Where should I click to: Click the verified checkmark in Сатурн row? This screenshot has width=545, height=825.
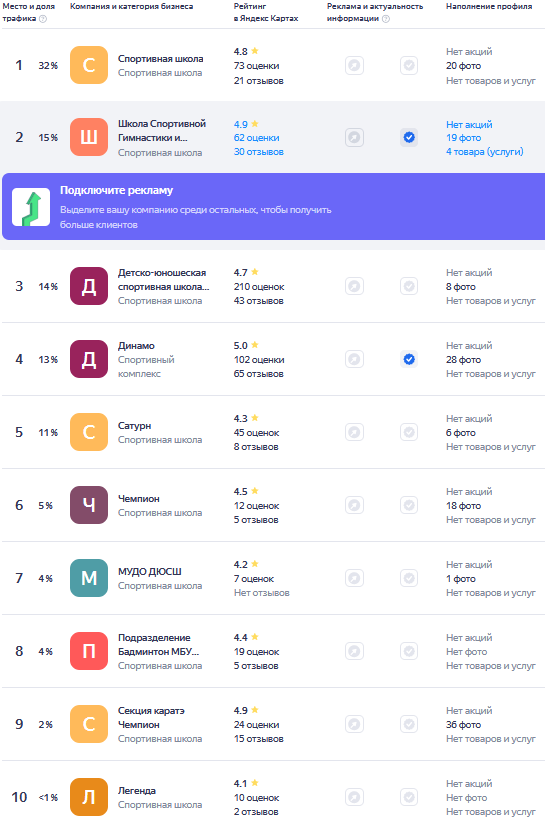pyautogui.click(x=409, y=432)
